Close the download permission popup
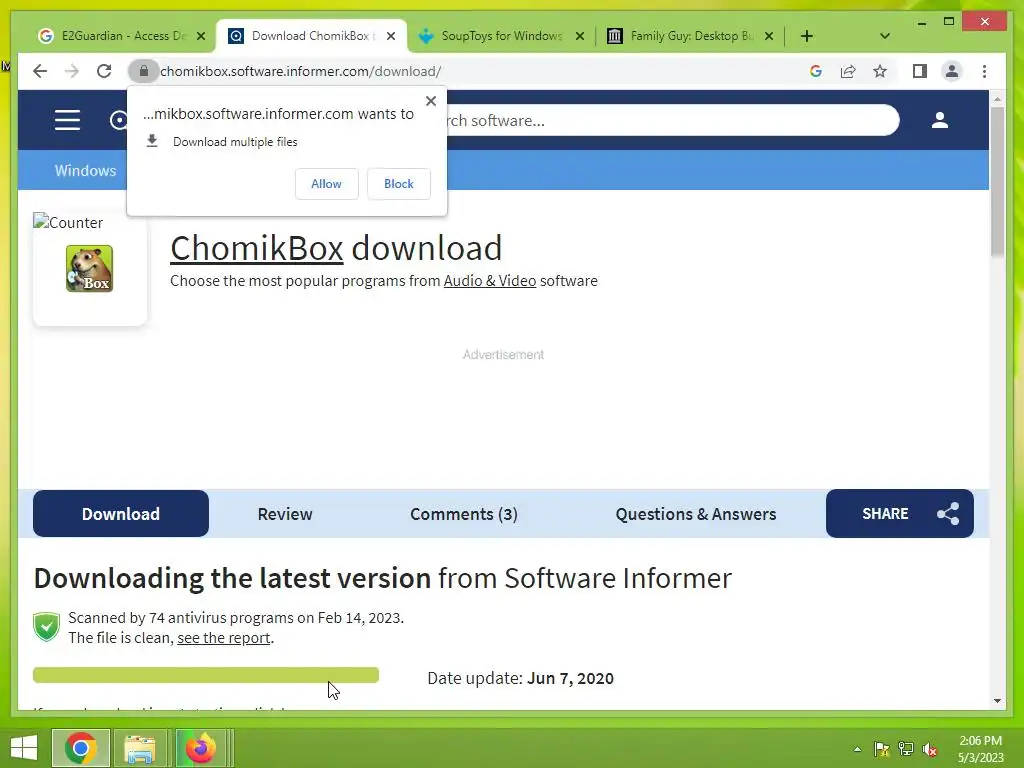Image resolution: width=1024 pixels, height=768 pixels. click(x=430, y=101)
